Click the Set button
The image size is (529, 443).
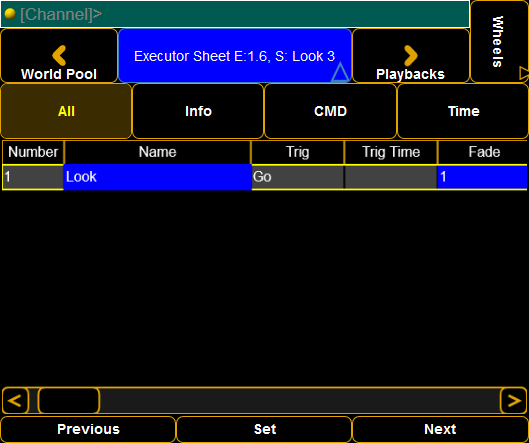coord(264,430)
